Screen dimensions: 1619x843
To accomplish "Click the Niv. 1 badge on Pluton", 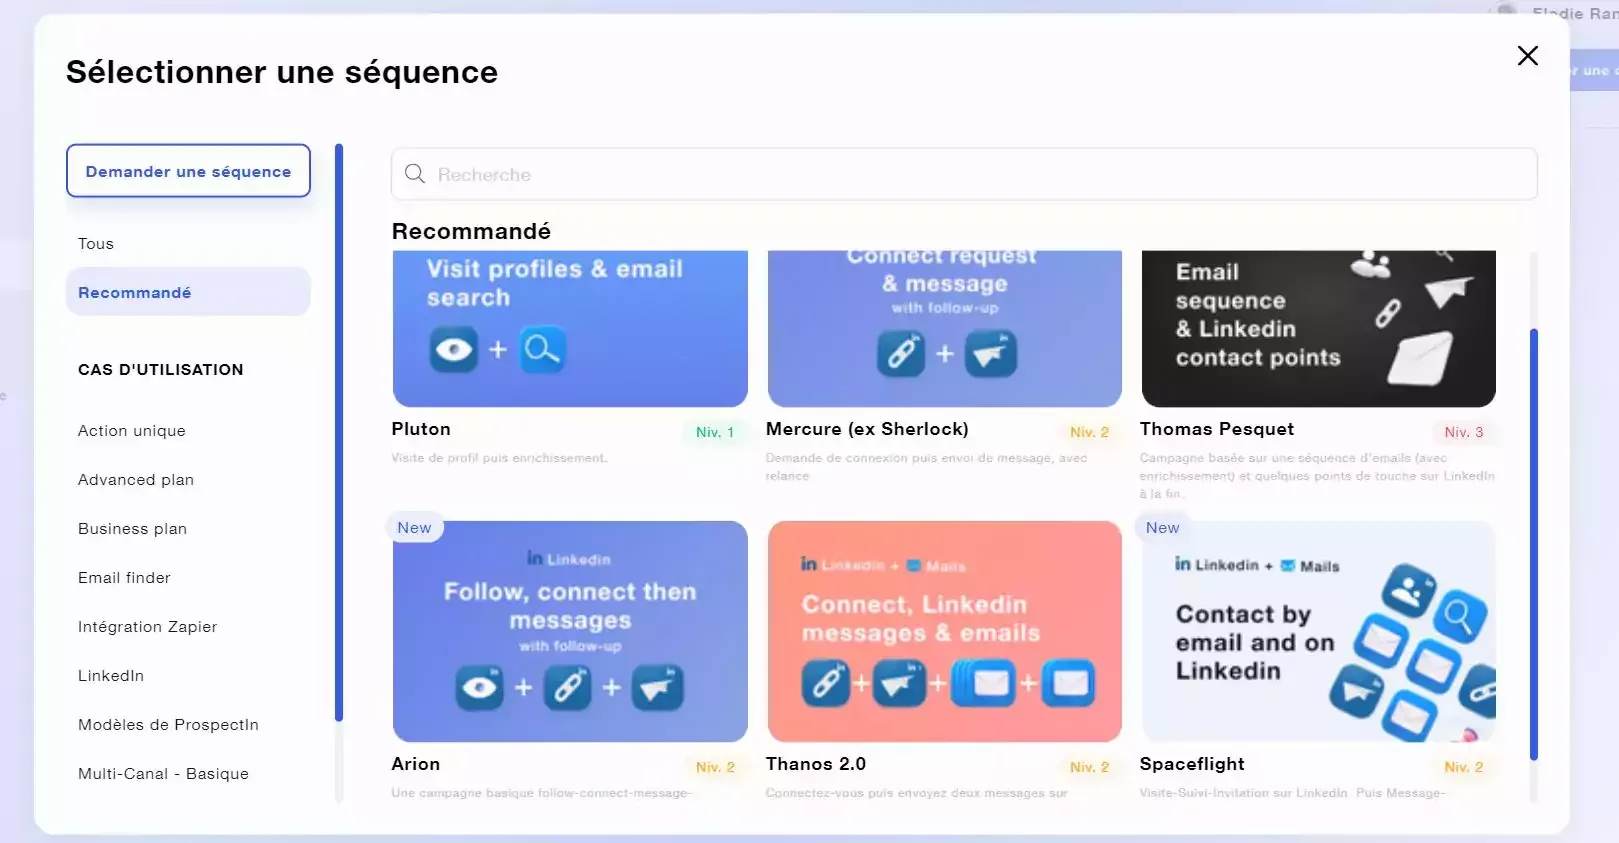I will tap(715, 432).
